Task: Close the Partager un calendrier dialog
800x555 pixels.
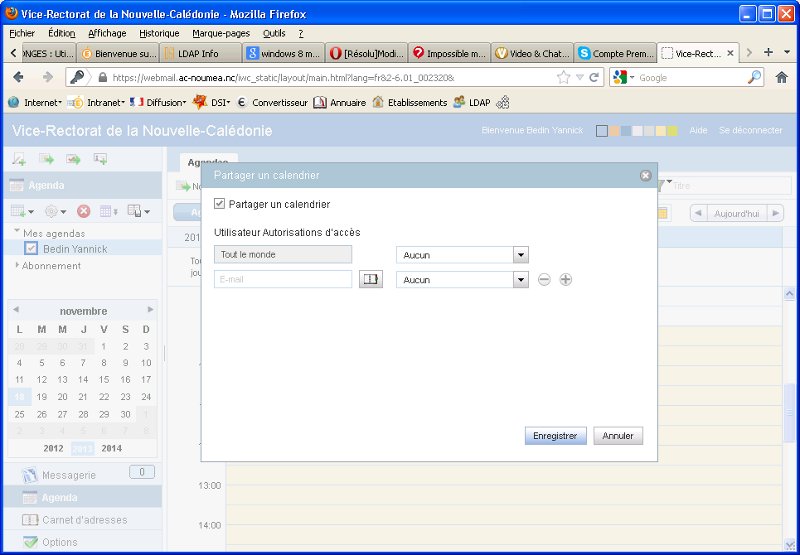Action: click(646, 175)
